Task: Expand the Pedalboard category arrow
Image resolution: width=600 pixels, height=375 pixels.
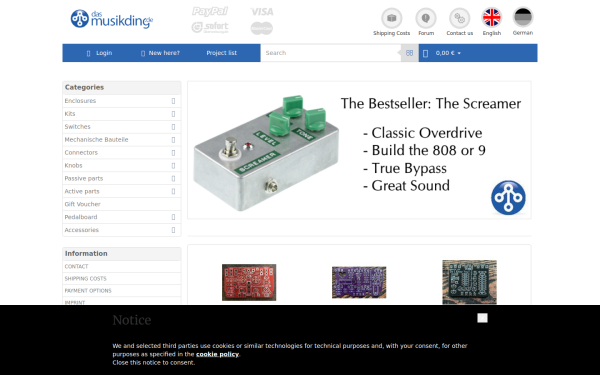Action: click(x=173, y=217)
